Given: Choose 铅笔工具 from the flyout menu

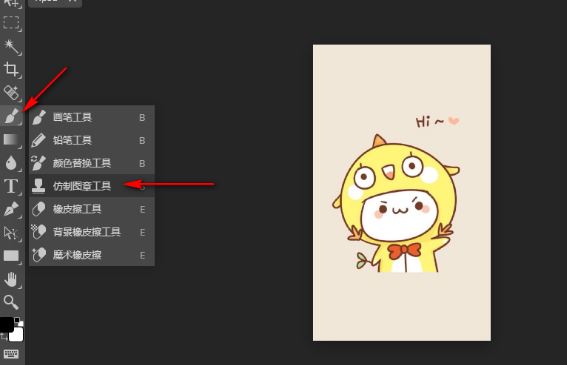Looking at the screenshot, I should point(92,140).
